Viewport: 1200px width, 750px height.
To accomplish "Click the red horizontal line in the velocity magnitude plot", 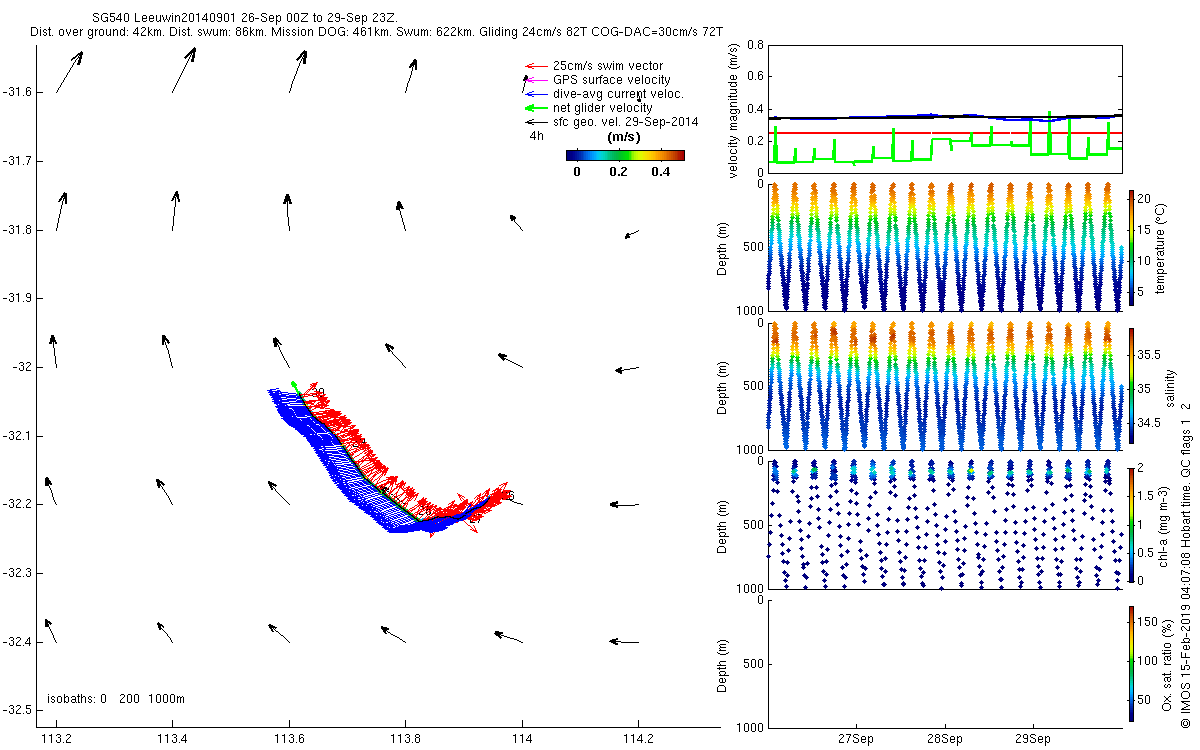I will click(x=945, y=132).
